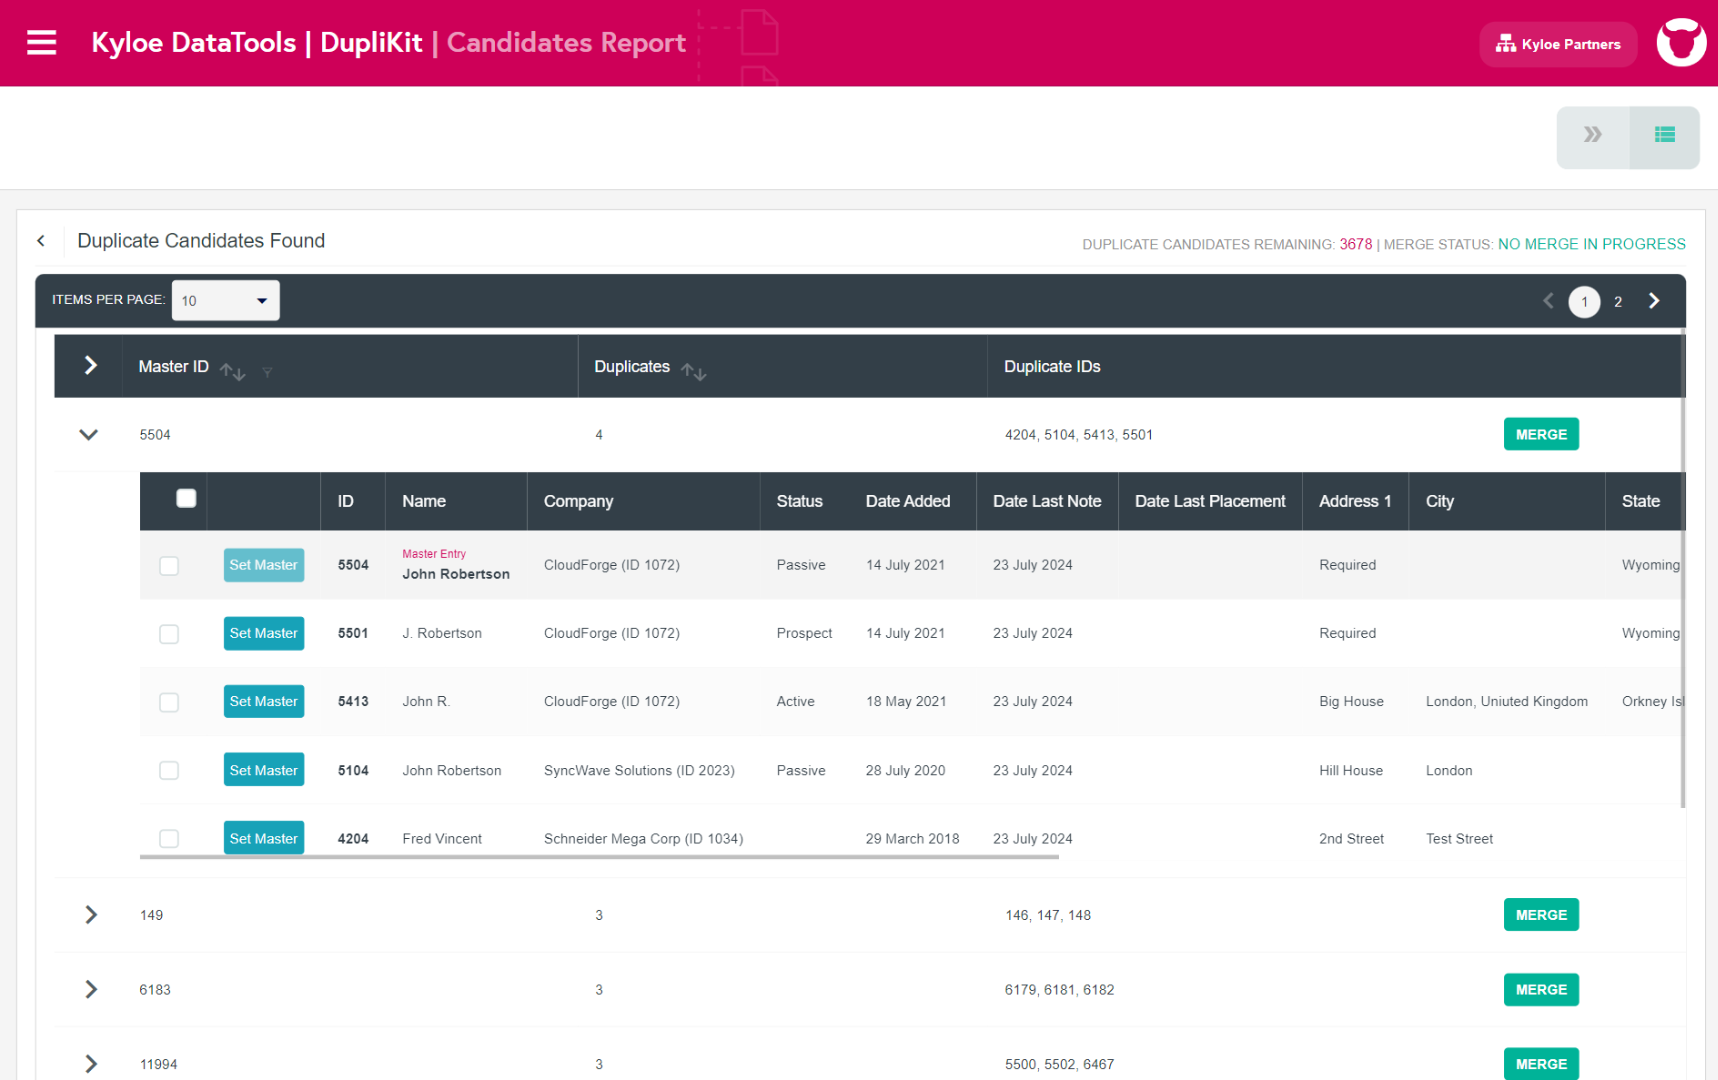Expand the row for Master ID 149
The height and width of the screenshot is (1080, 1718).
click(x=91, y=915)
